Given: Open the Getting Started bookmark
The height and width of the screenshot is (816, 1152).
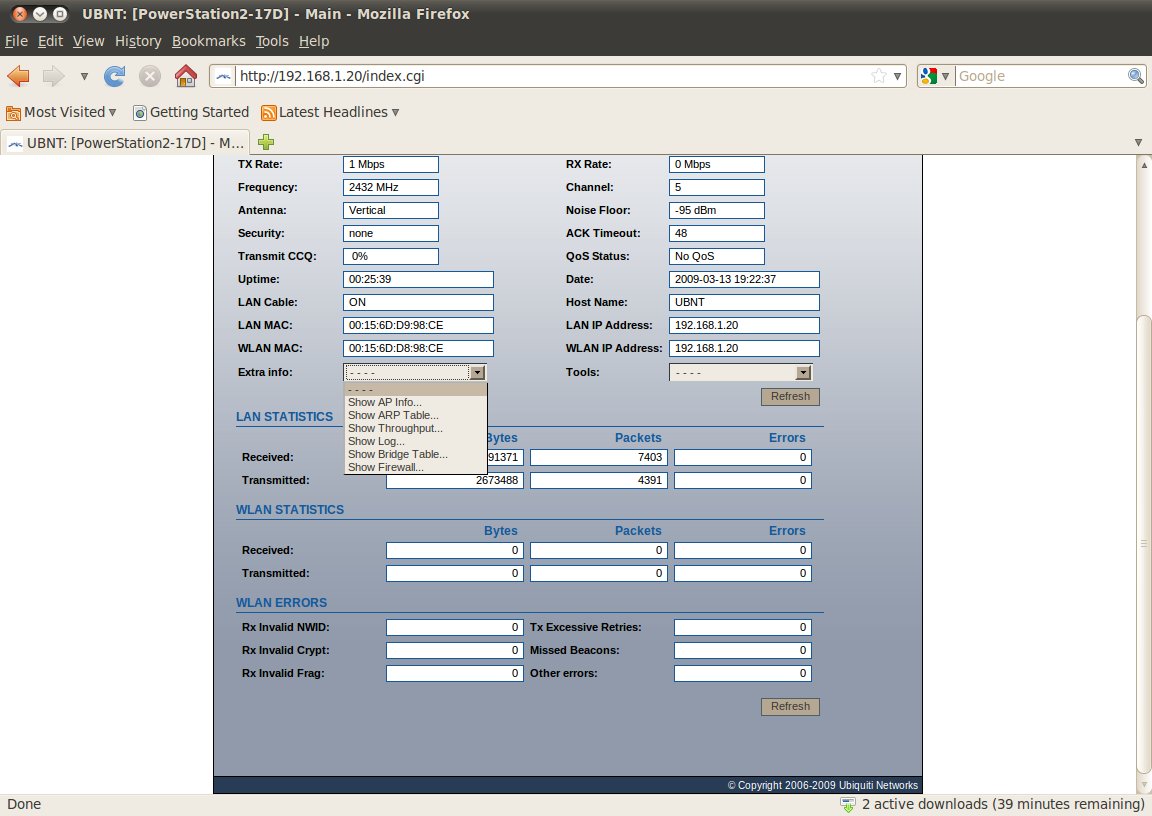Looking at the screenshot, I should 191,112.
